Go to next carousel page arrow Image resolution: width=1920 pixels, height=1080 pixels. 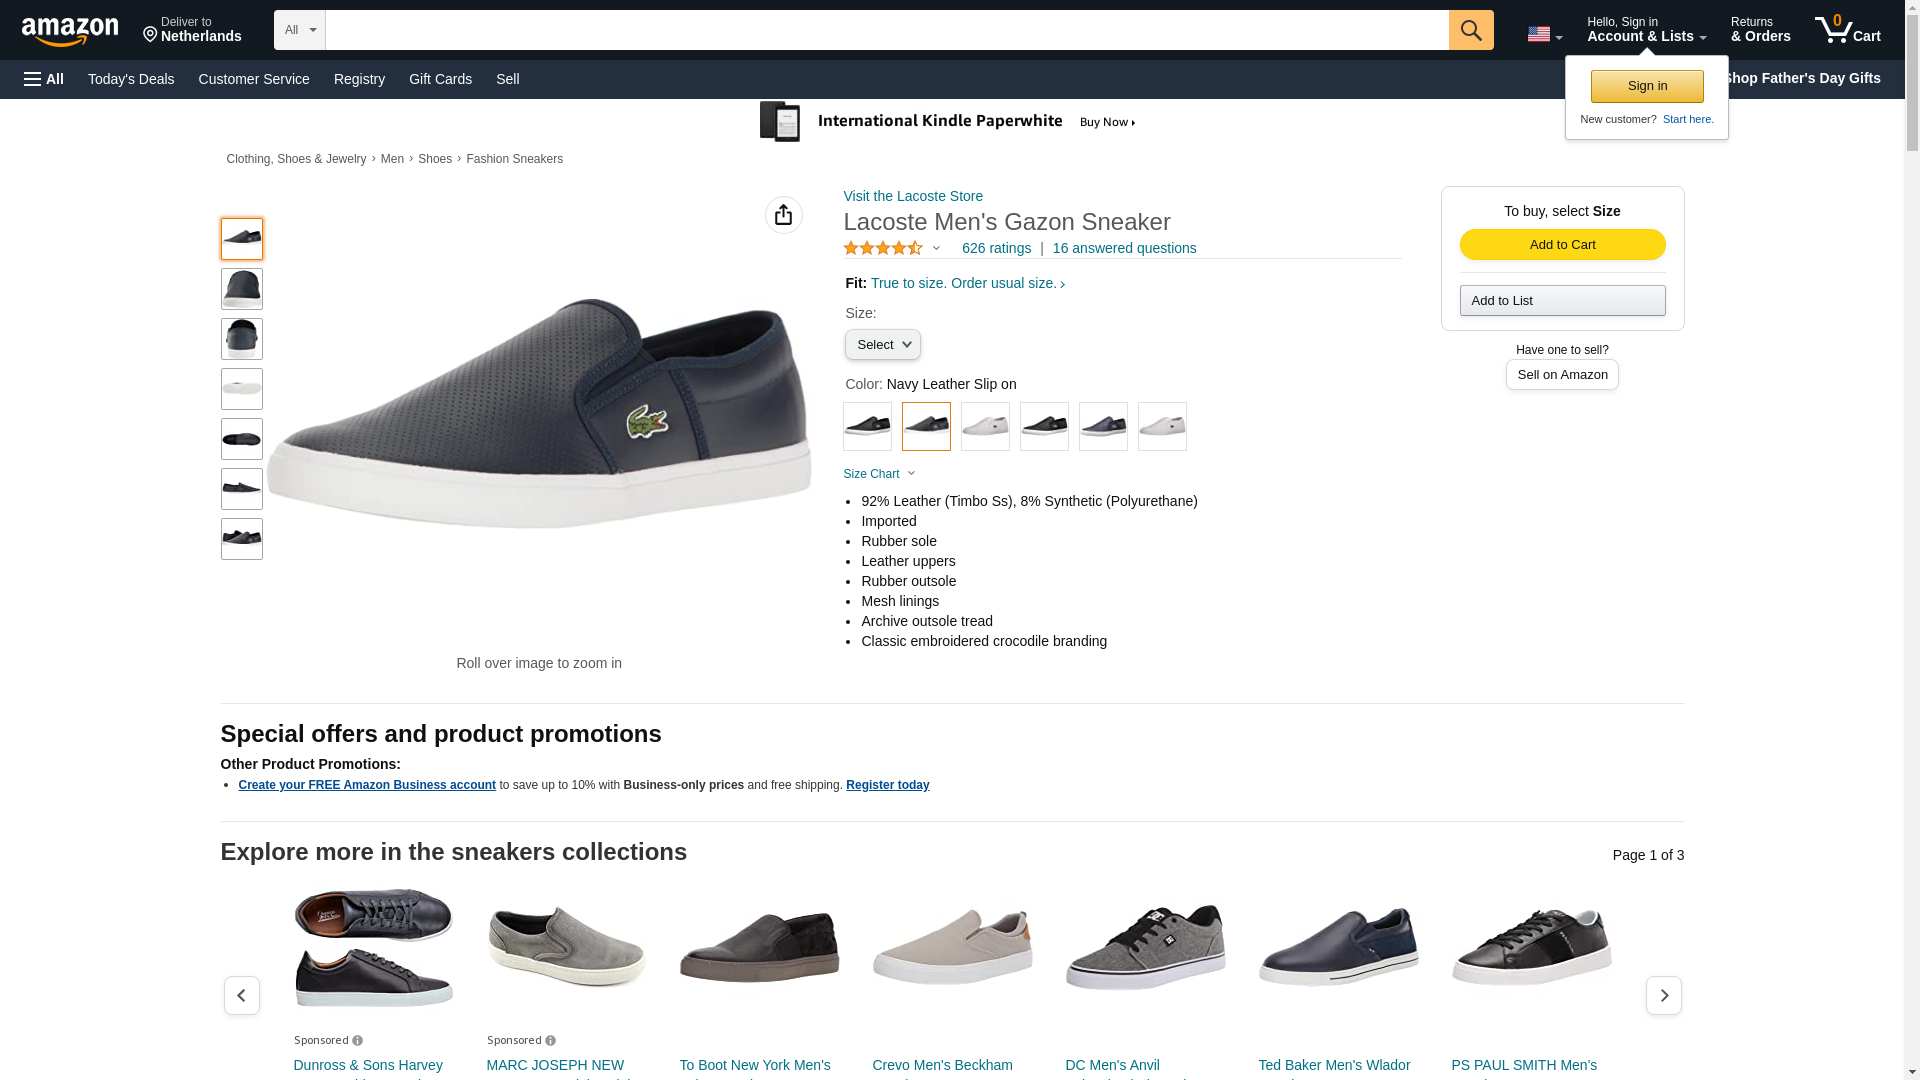(1663, 995)
